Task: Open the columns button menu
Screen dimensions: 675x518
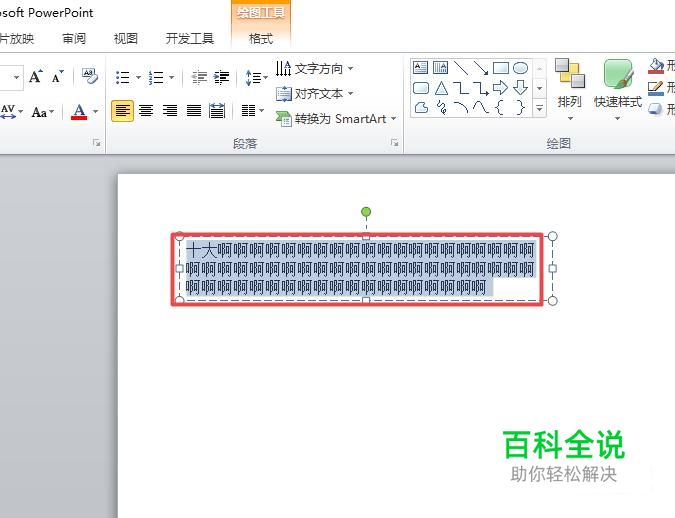Action: (x=253, y=111)
